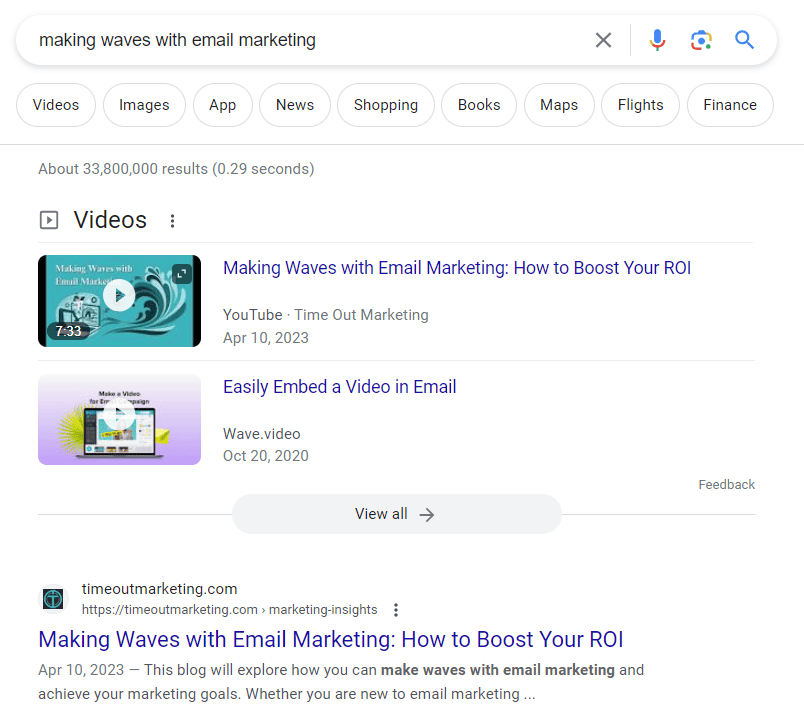This screenshot has width=804, height=718.
Task: Open Easily Embed a Video in Email link
Action: click(x=339, y=387)
